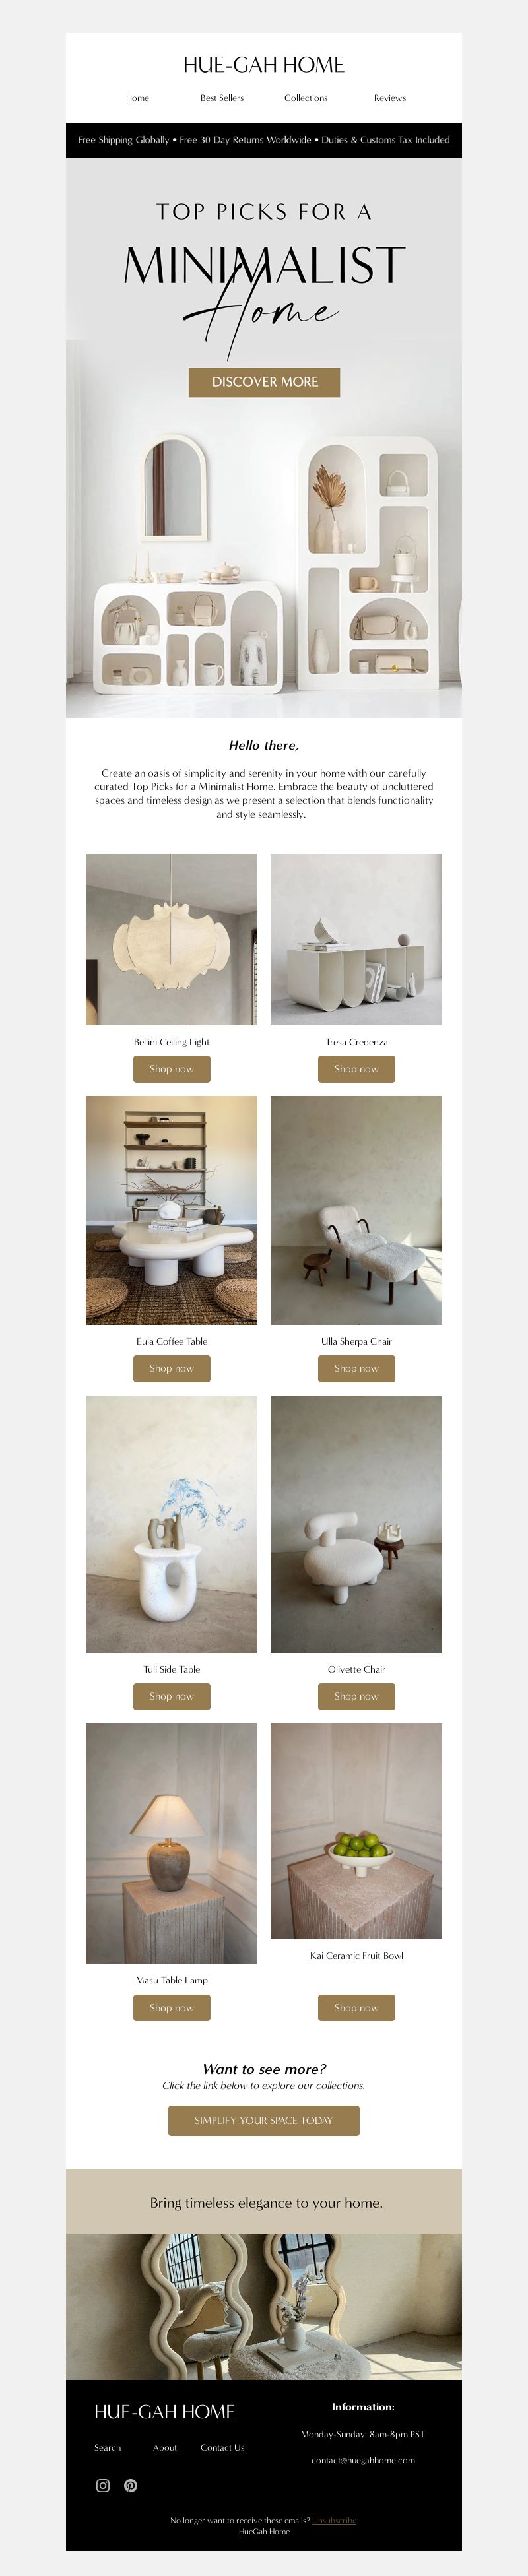This screenshot has height=2576, width=528.
Task: Click the HUE-GAH HOME header logo
Action: coord(264,65)
